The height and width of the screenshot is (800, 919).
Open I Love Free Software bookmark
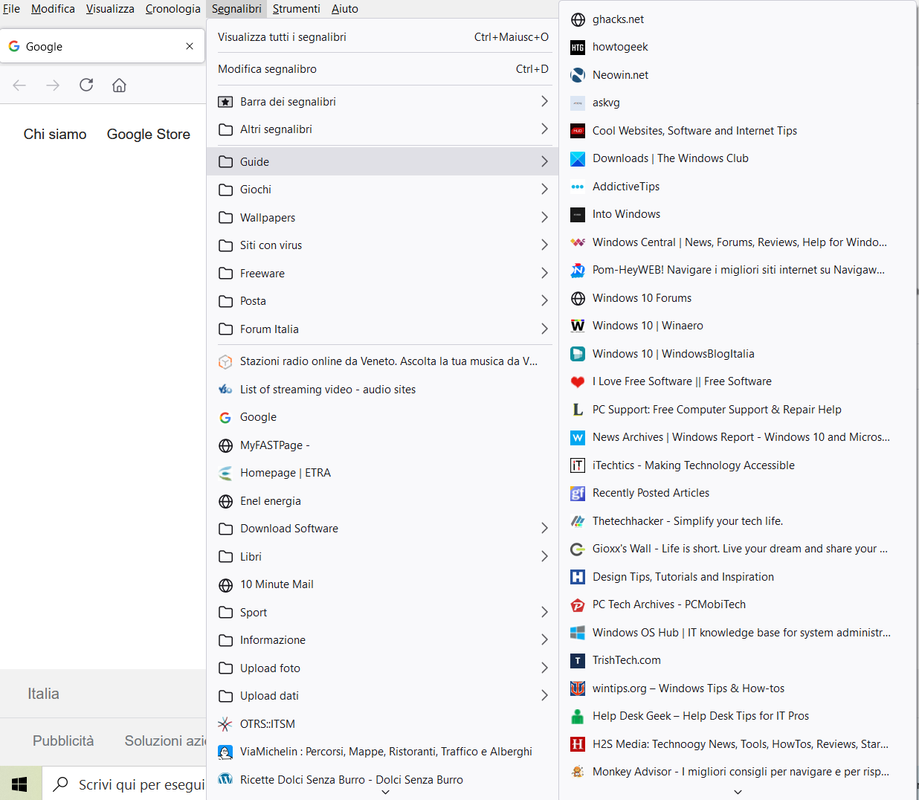pyautogui.click(x=736, y=382)
